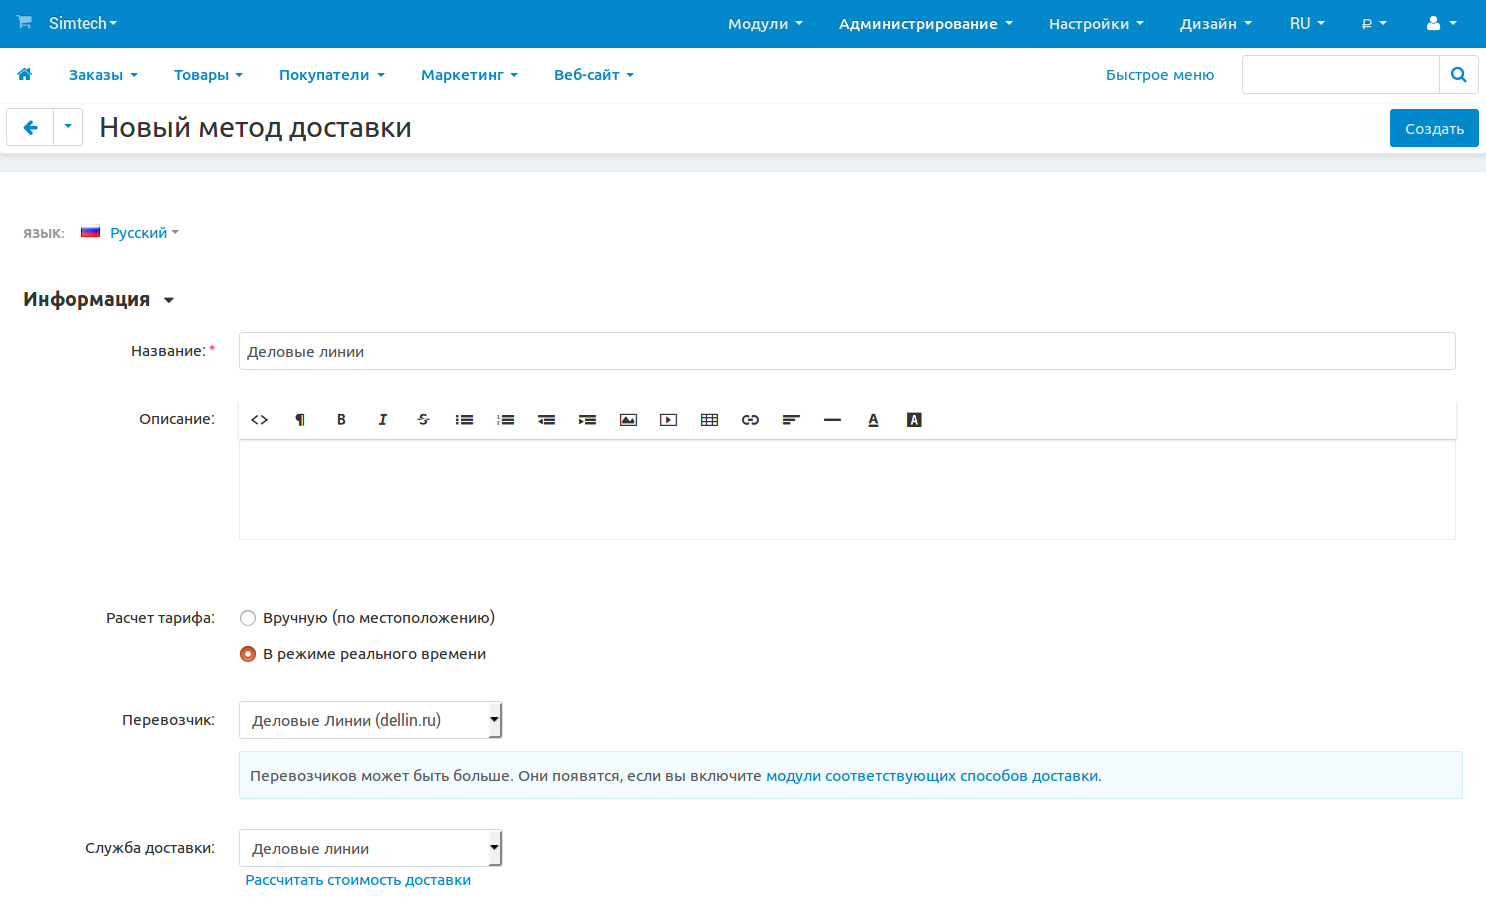Toggle HTML source code view in editor
Image resolution: width=1486 pixels, height=900 pixels.
(x=259, y=420)
